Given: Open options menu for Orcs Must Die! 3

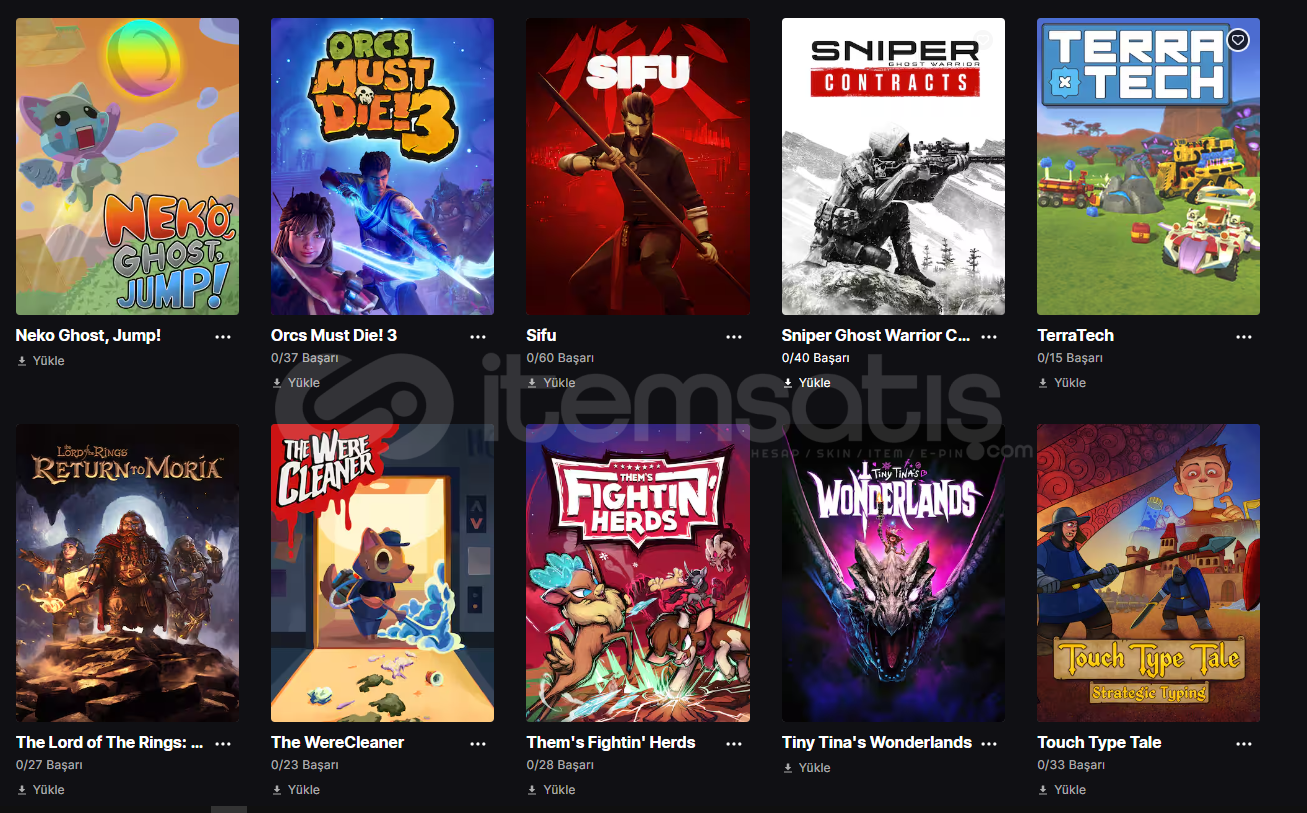Looking at the screenshot, I should pos(478,337).
